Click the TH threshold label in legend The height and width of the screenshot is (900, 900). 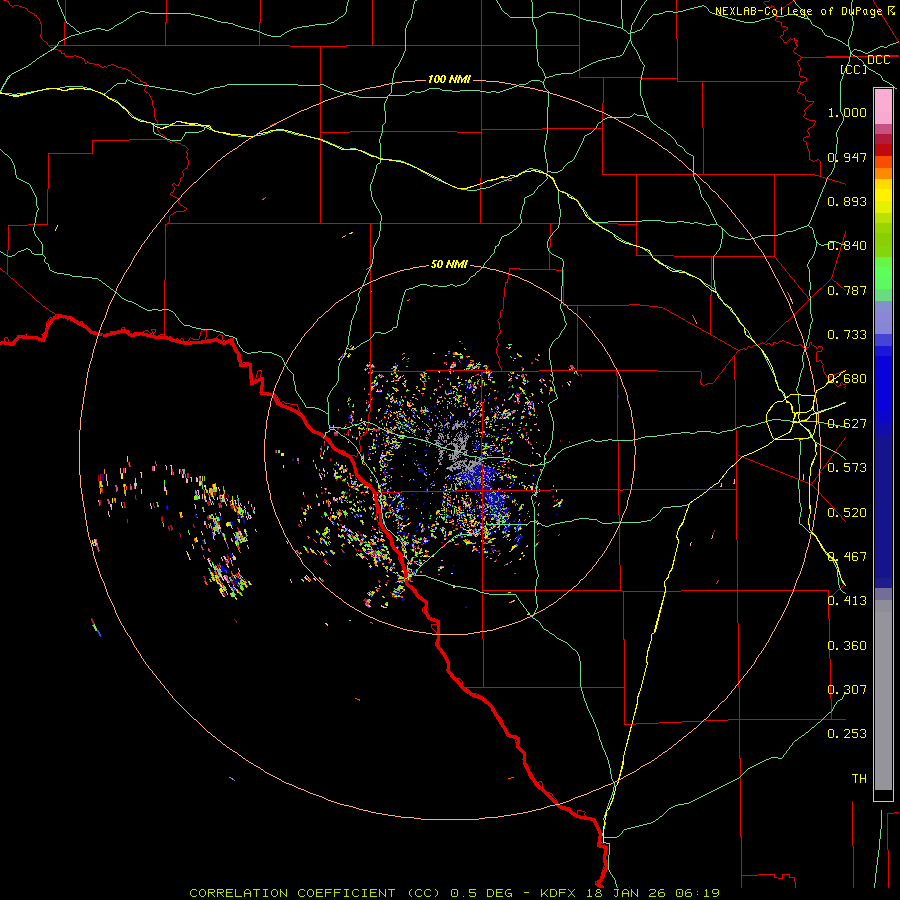859,779
